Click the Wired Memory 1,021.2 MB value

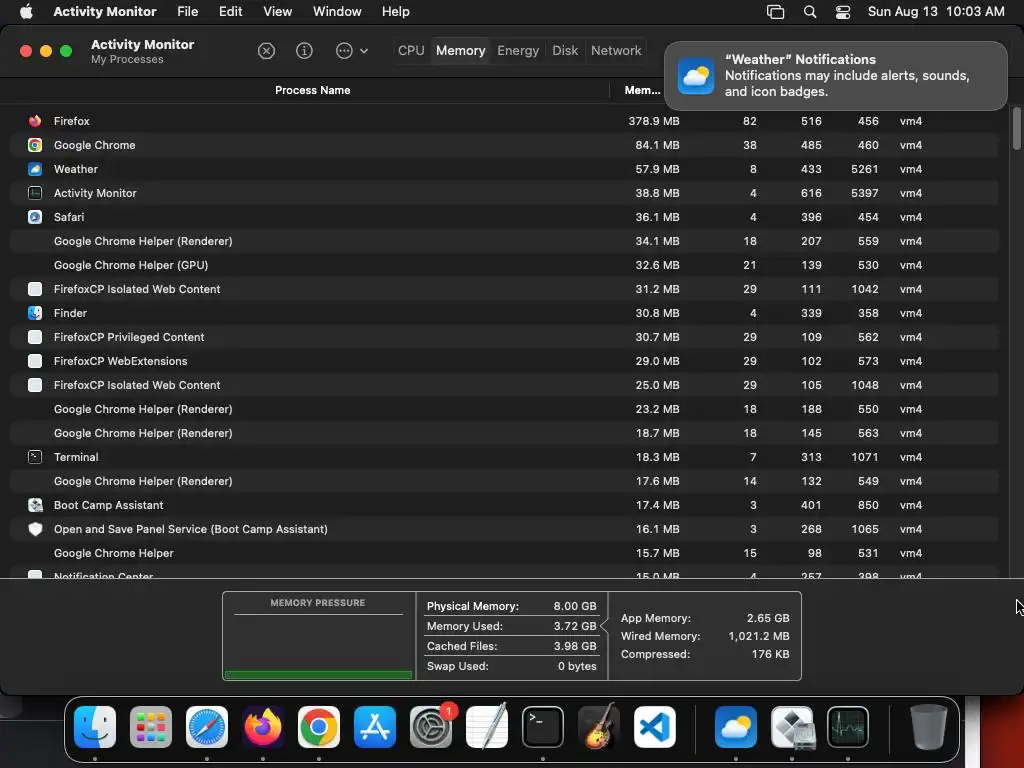759,636
